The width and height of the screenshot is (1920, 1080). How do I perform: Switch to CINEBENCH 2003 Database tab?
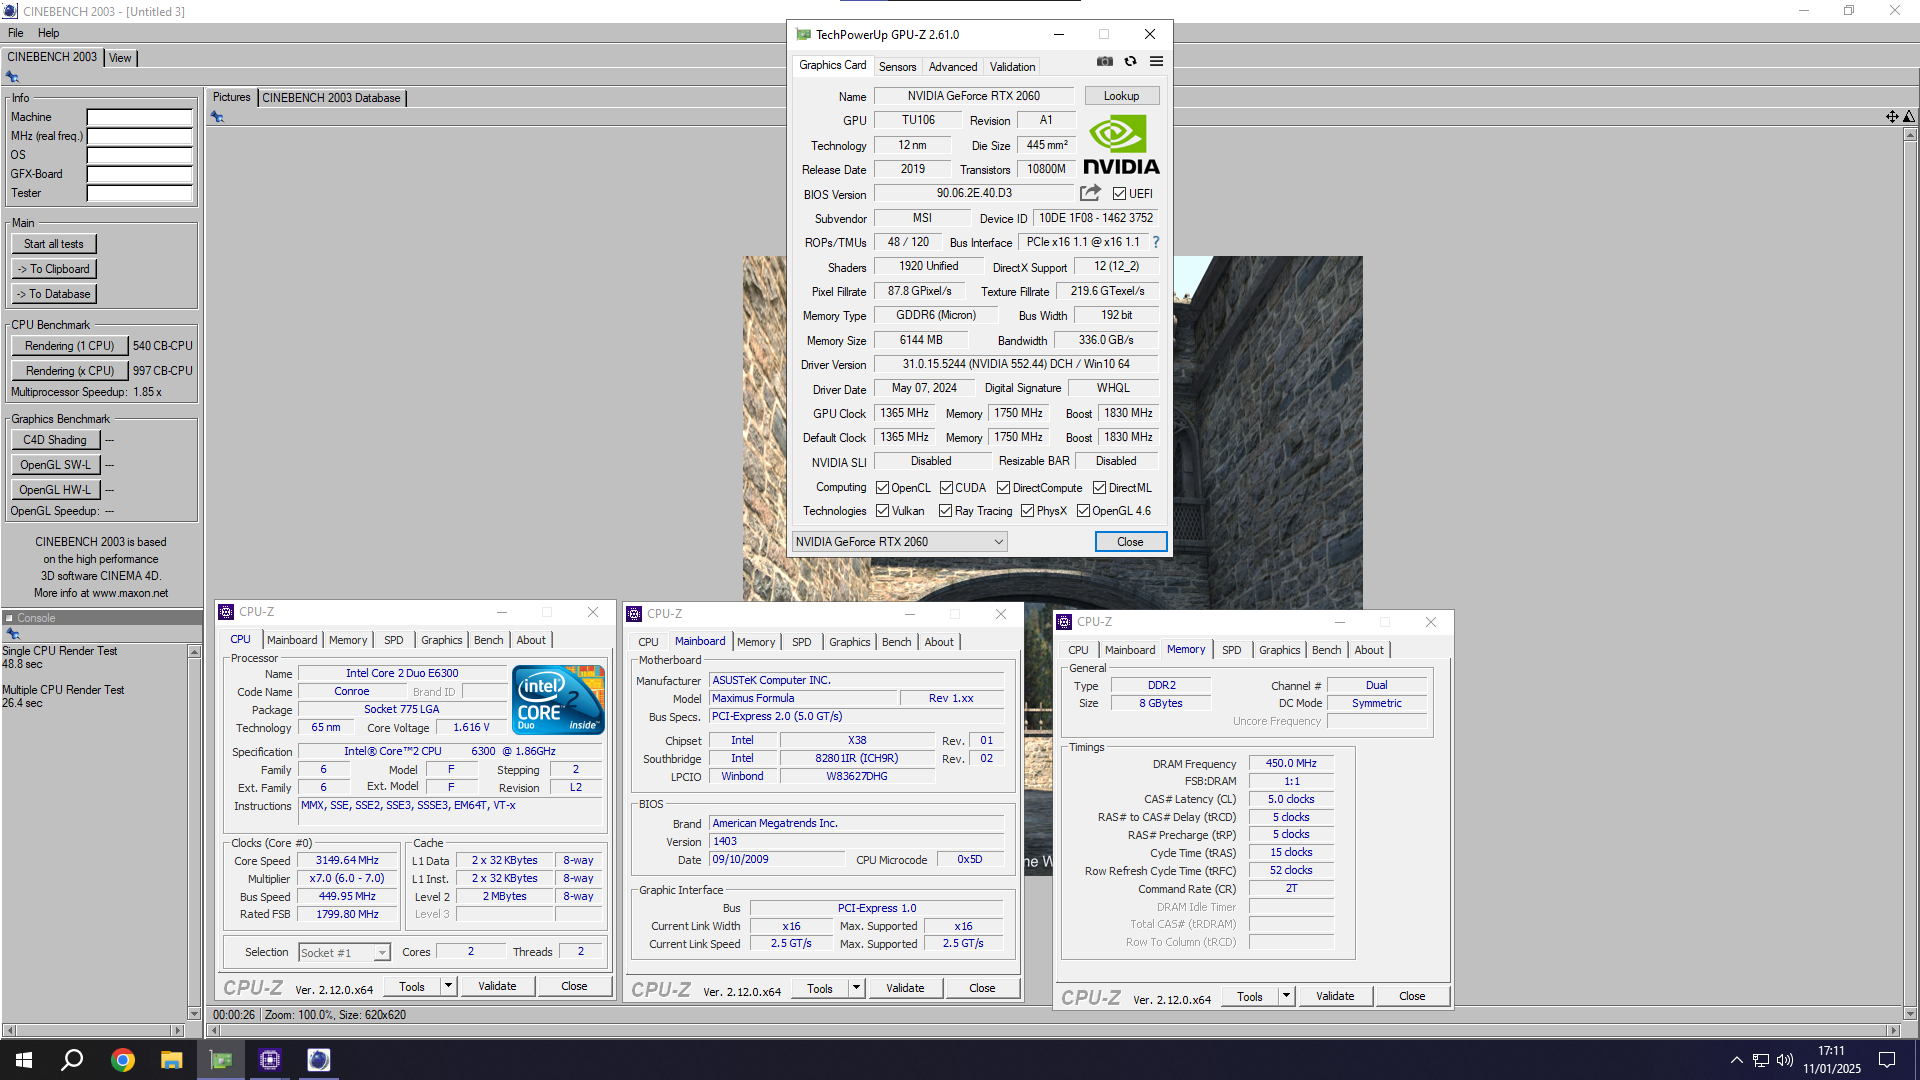pos(331,98)
